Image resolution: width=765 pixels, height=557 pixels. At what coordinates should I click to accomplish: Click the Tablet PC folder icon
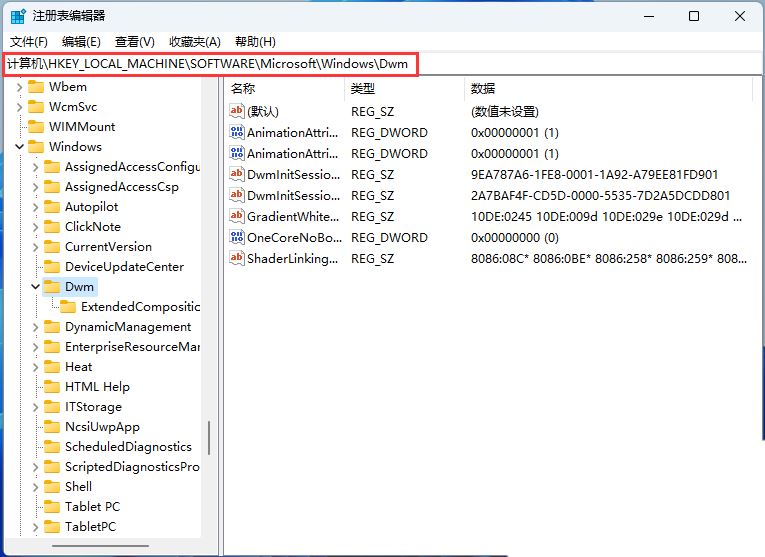(52, 507)
